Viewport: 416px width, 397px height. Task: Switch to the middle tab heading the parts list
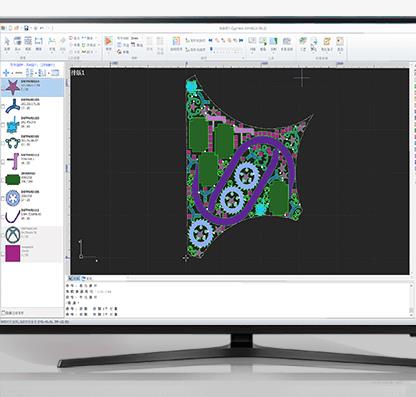32,65
